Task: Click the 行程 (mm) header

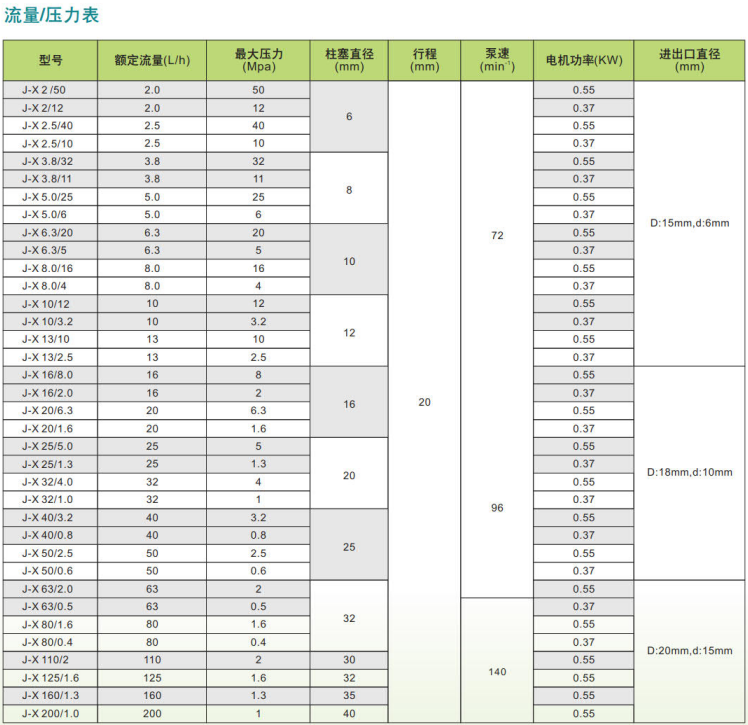Action: click(425, 60)
